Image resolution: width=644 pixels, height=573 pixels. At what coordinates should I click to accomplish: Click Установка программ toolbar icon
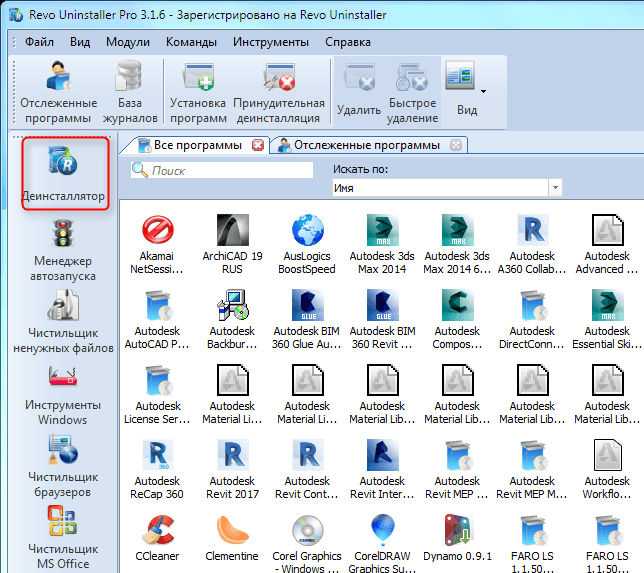point(198,92)
